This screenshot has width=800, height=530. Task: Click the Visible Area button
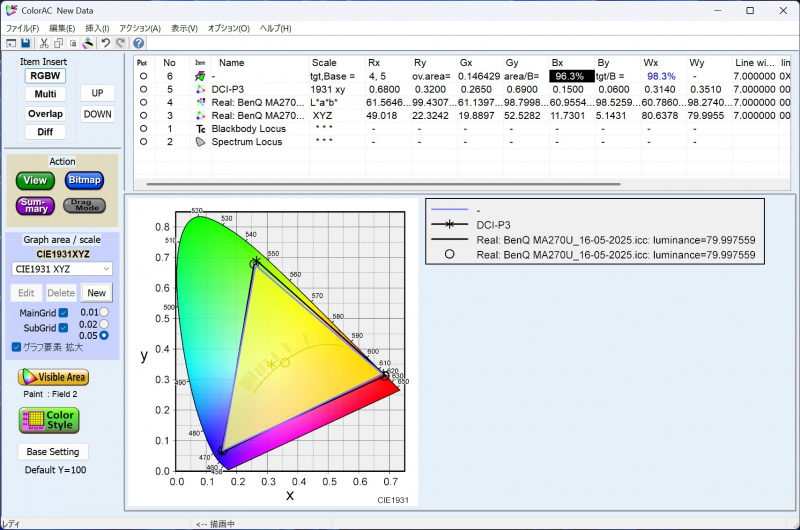53,377
